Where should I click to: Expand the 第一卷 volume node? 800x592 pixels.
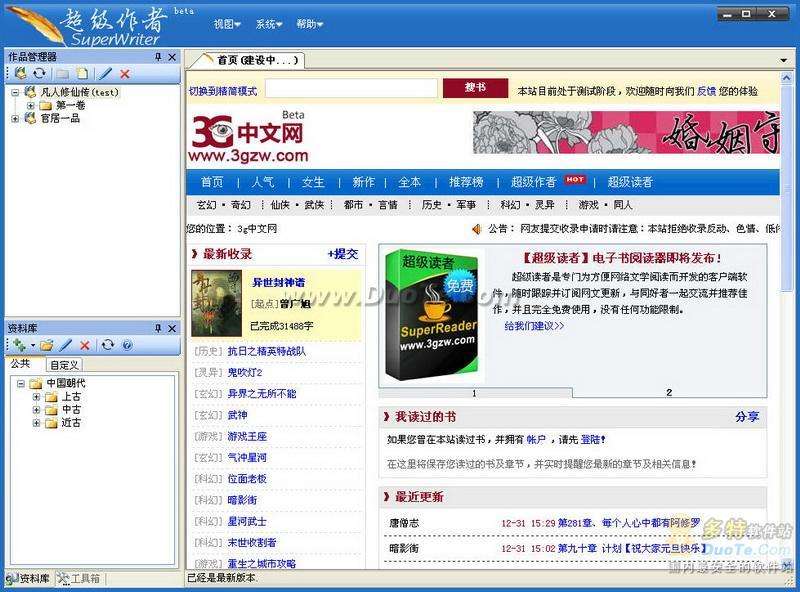point(31,106)
